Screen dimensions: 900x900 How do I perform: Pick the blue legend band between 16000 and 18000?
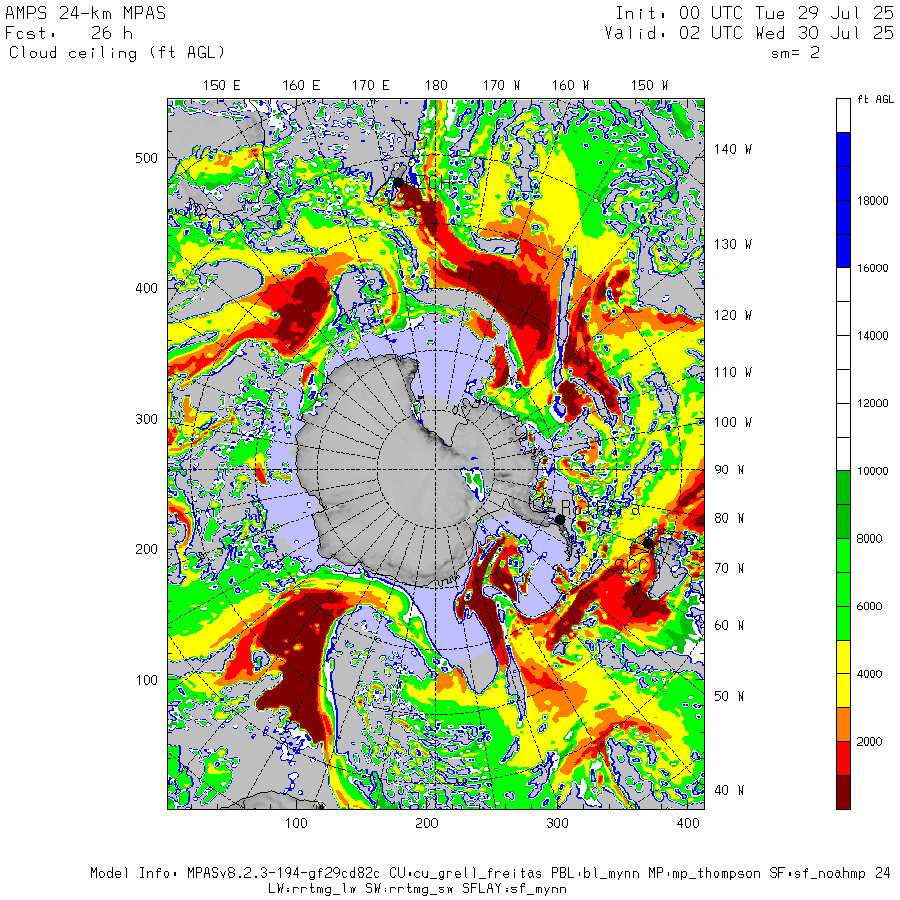843,234
